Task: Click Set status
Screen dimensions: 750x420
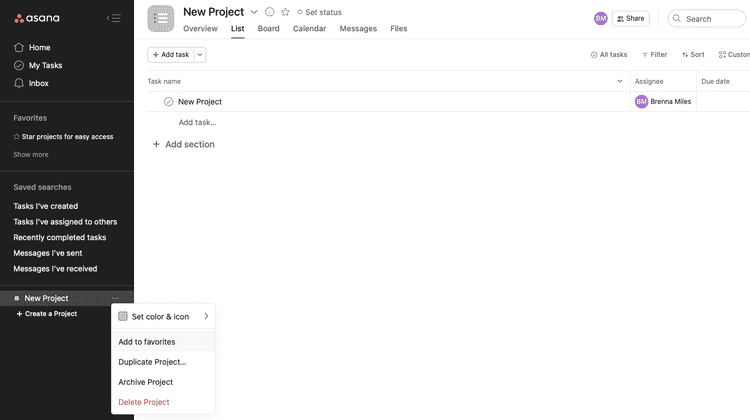Action: 319,12
